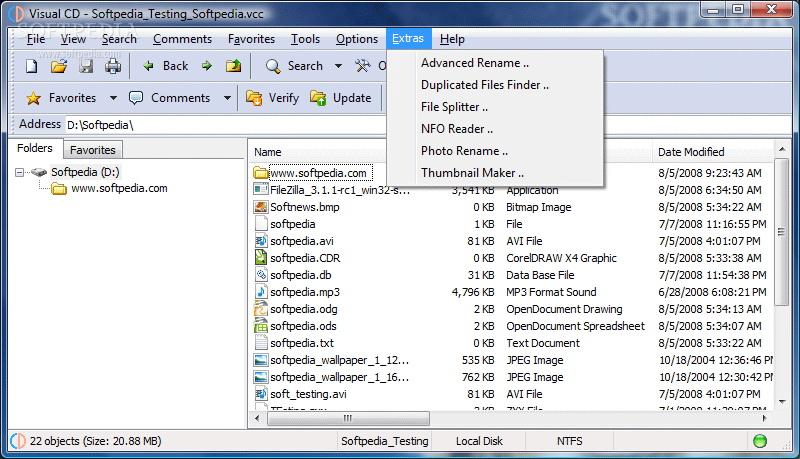The height and width of the screenshot is (459, 800).
Task: Expand the Favorites dropdown arrow
Action: (113, 98)
